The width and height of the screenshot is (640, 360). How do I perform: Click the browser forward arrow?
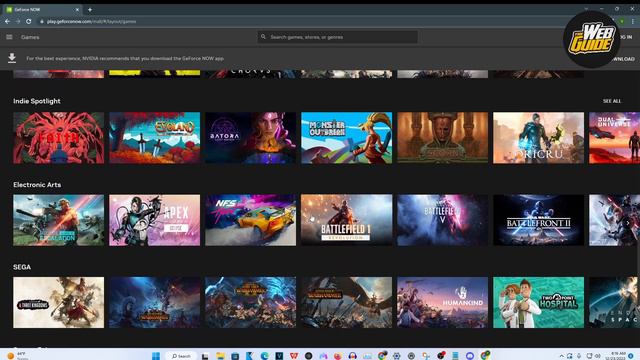click(18, 21)
